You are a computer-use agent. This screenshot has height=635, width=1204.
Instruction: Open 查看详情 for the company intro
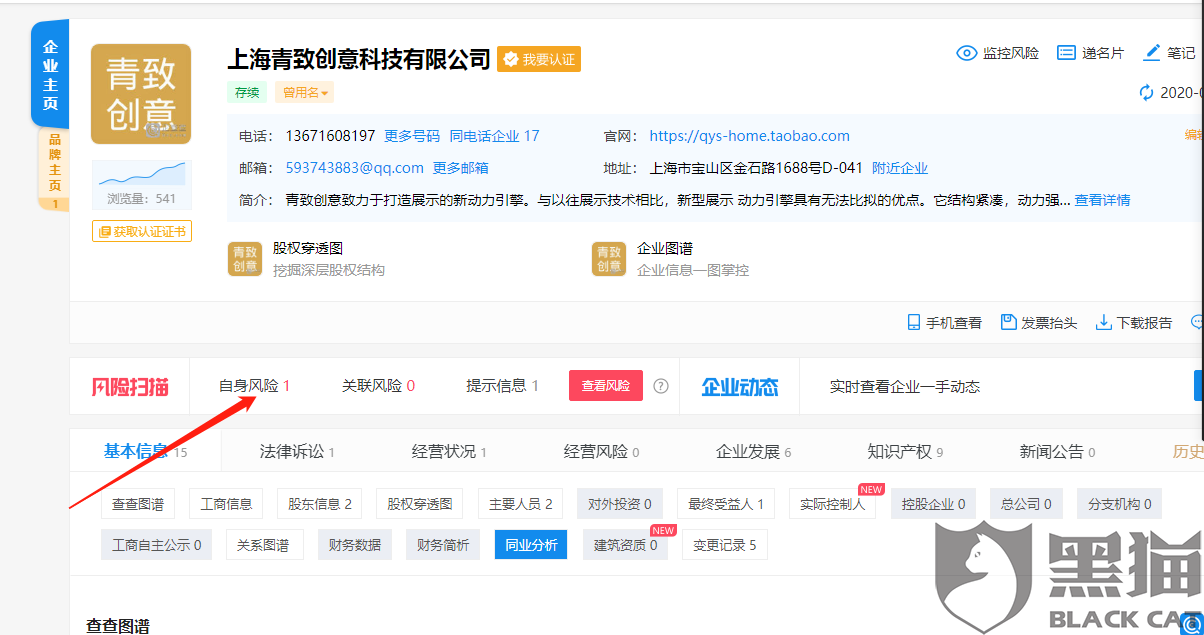point(1103,200)
